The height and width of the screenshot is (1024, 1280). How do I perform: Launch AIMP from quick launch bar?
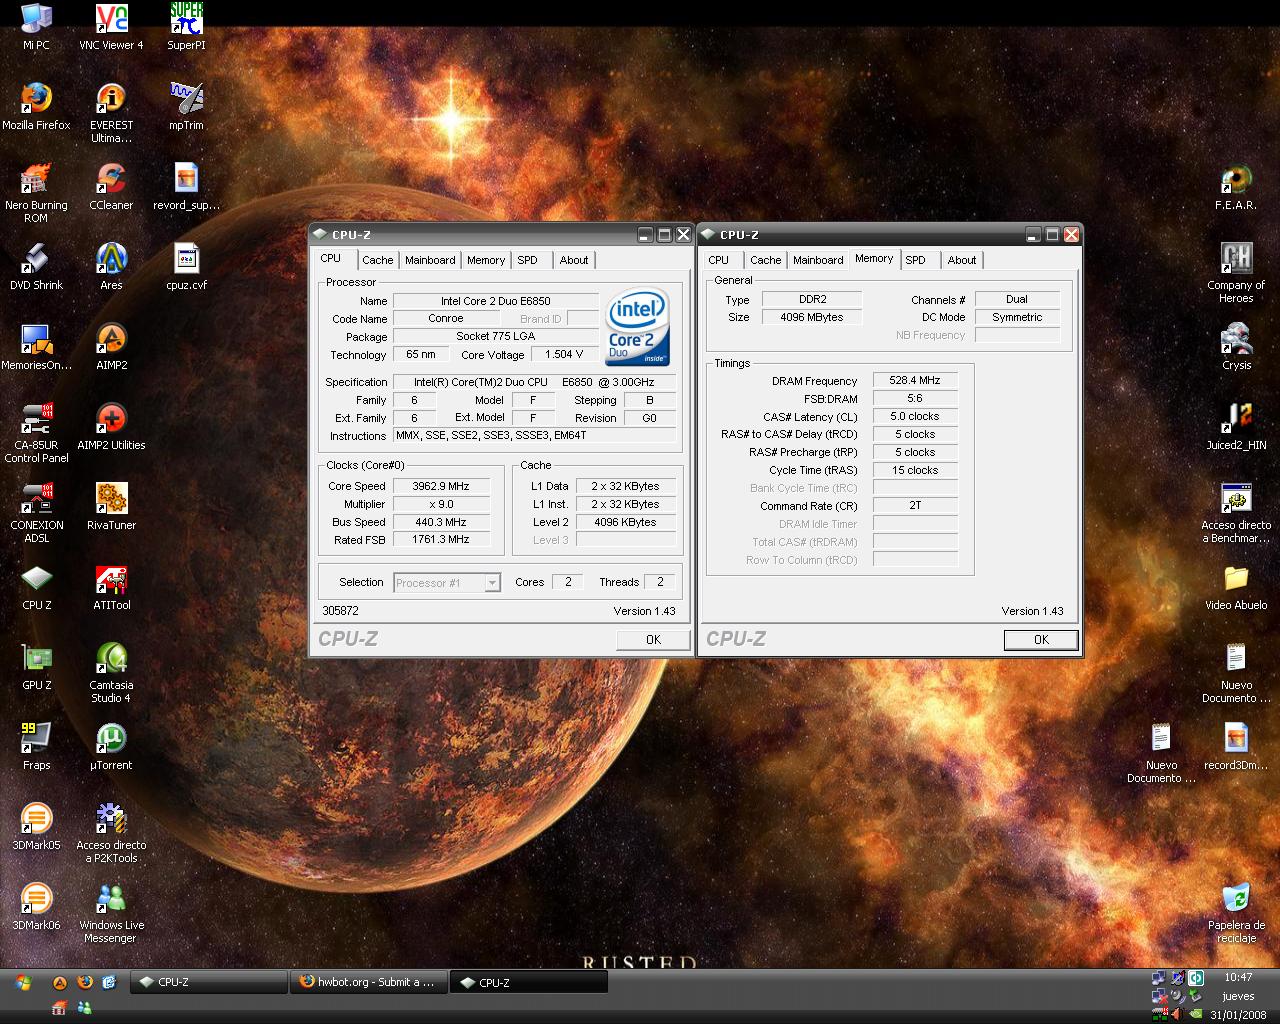60,983
